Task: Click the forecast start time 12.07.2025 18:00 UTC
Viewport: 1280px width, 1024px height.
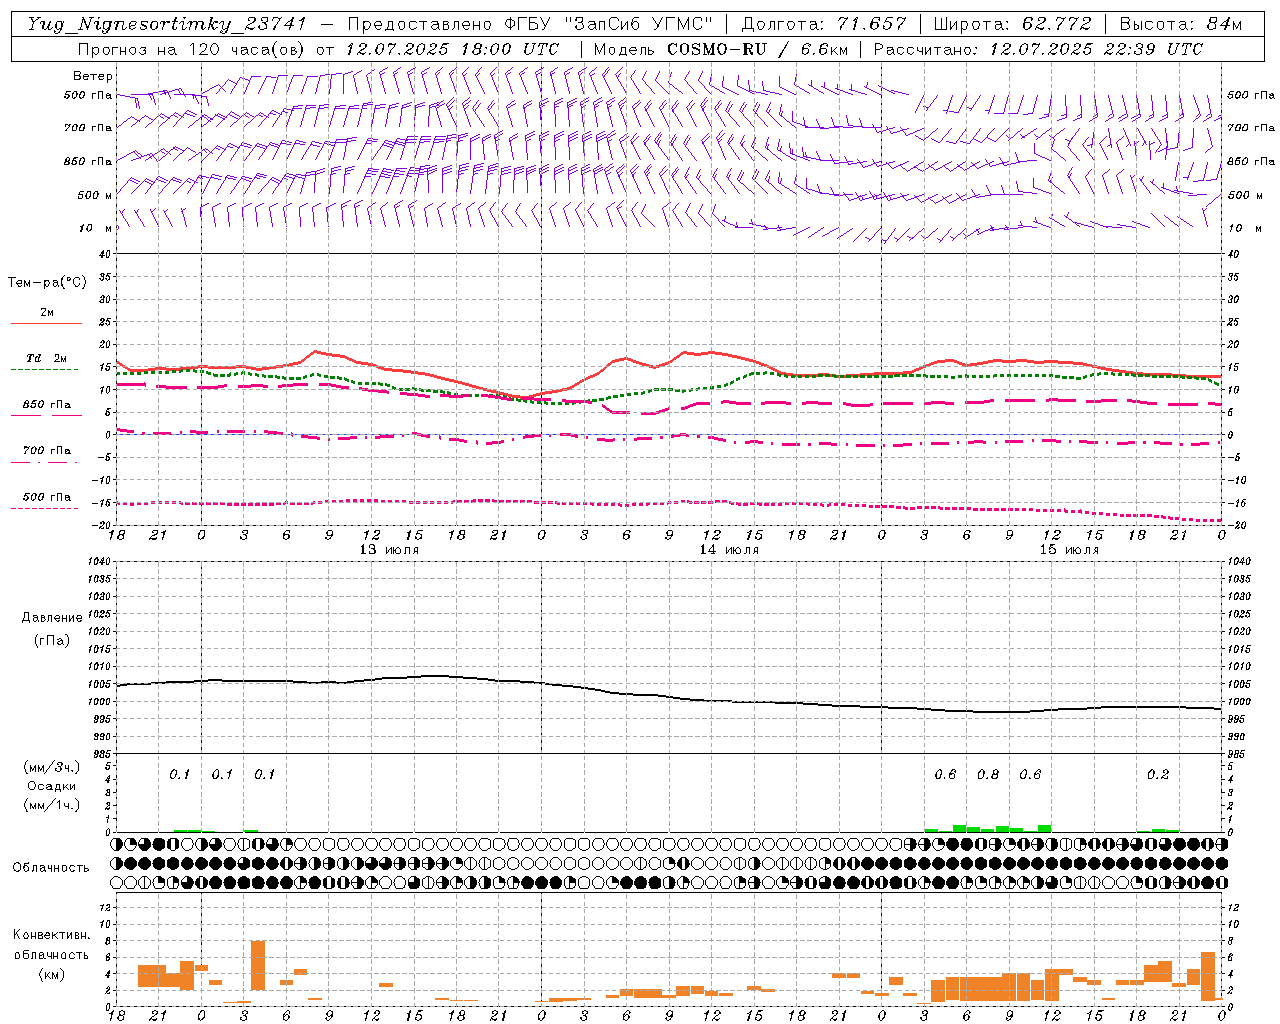Action: (452, 49)
